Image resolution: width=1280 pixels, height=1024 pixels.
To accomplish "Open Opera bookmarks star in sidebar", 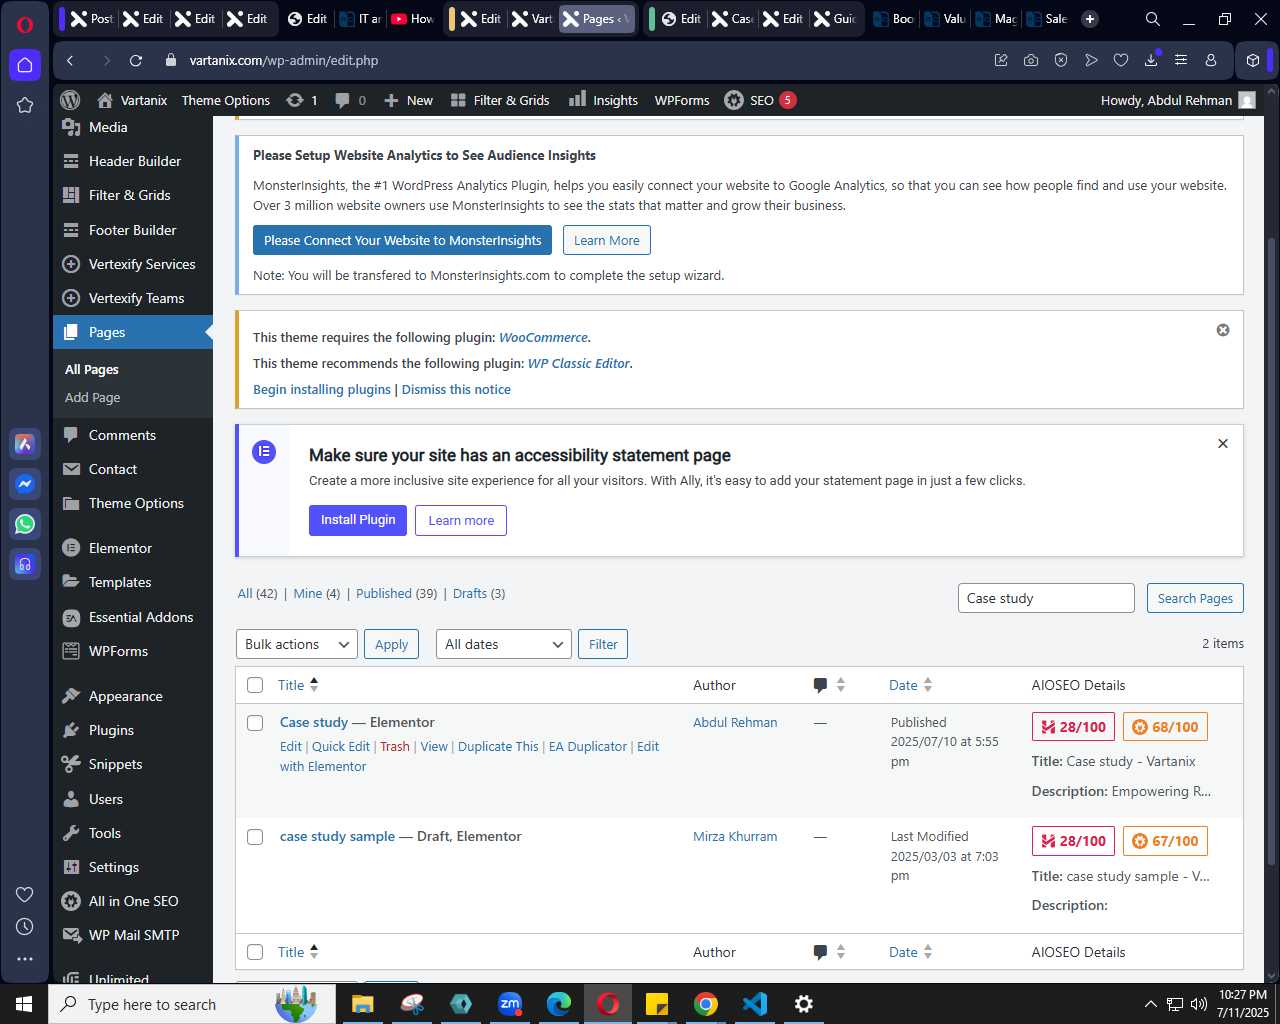I will click(x=25, y=105).
